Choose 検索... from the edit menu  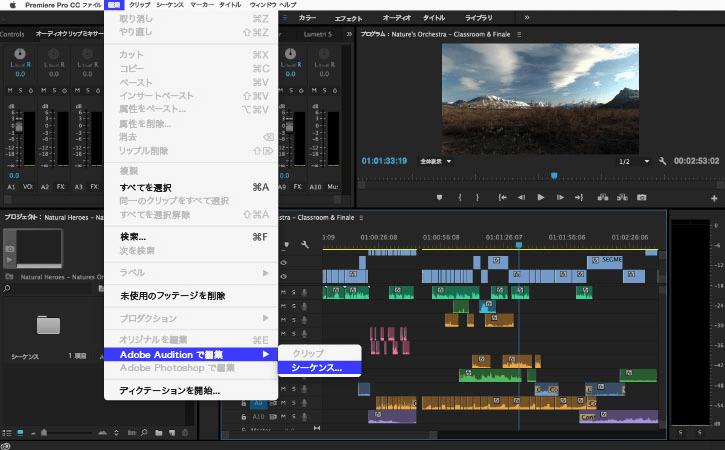pos(191,237)
